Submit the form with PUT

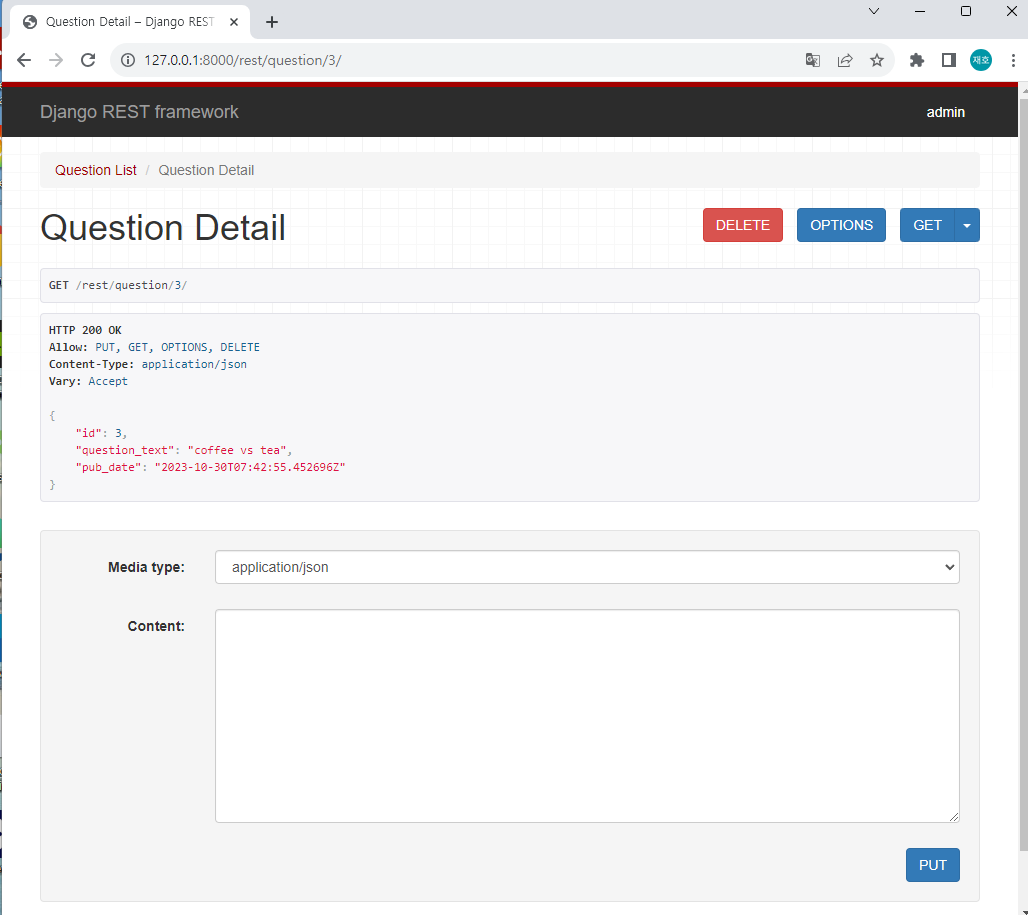(932, 865)
